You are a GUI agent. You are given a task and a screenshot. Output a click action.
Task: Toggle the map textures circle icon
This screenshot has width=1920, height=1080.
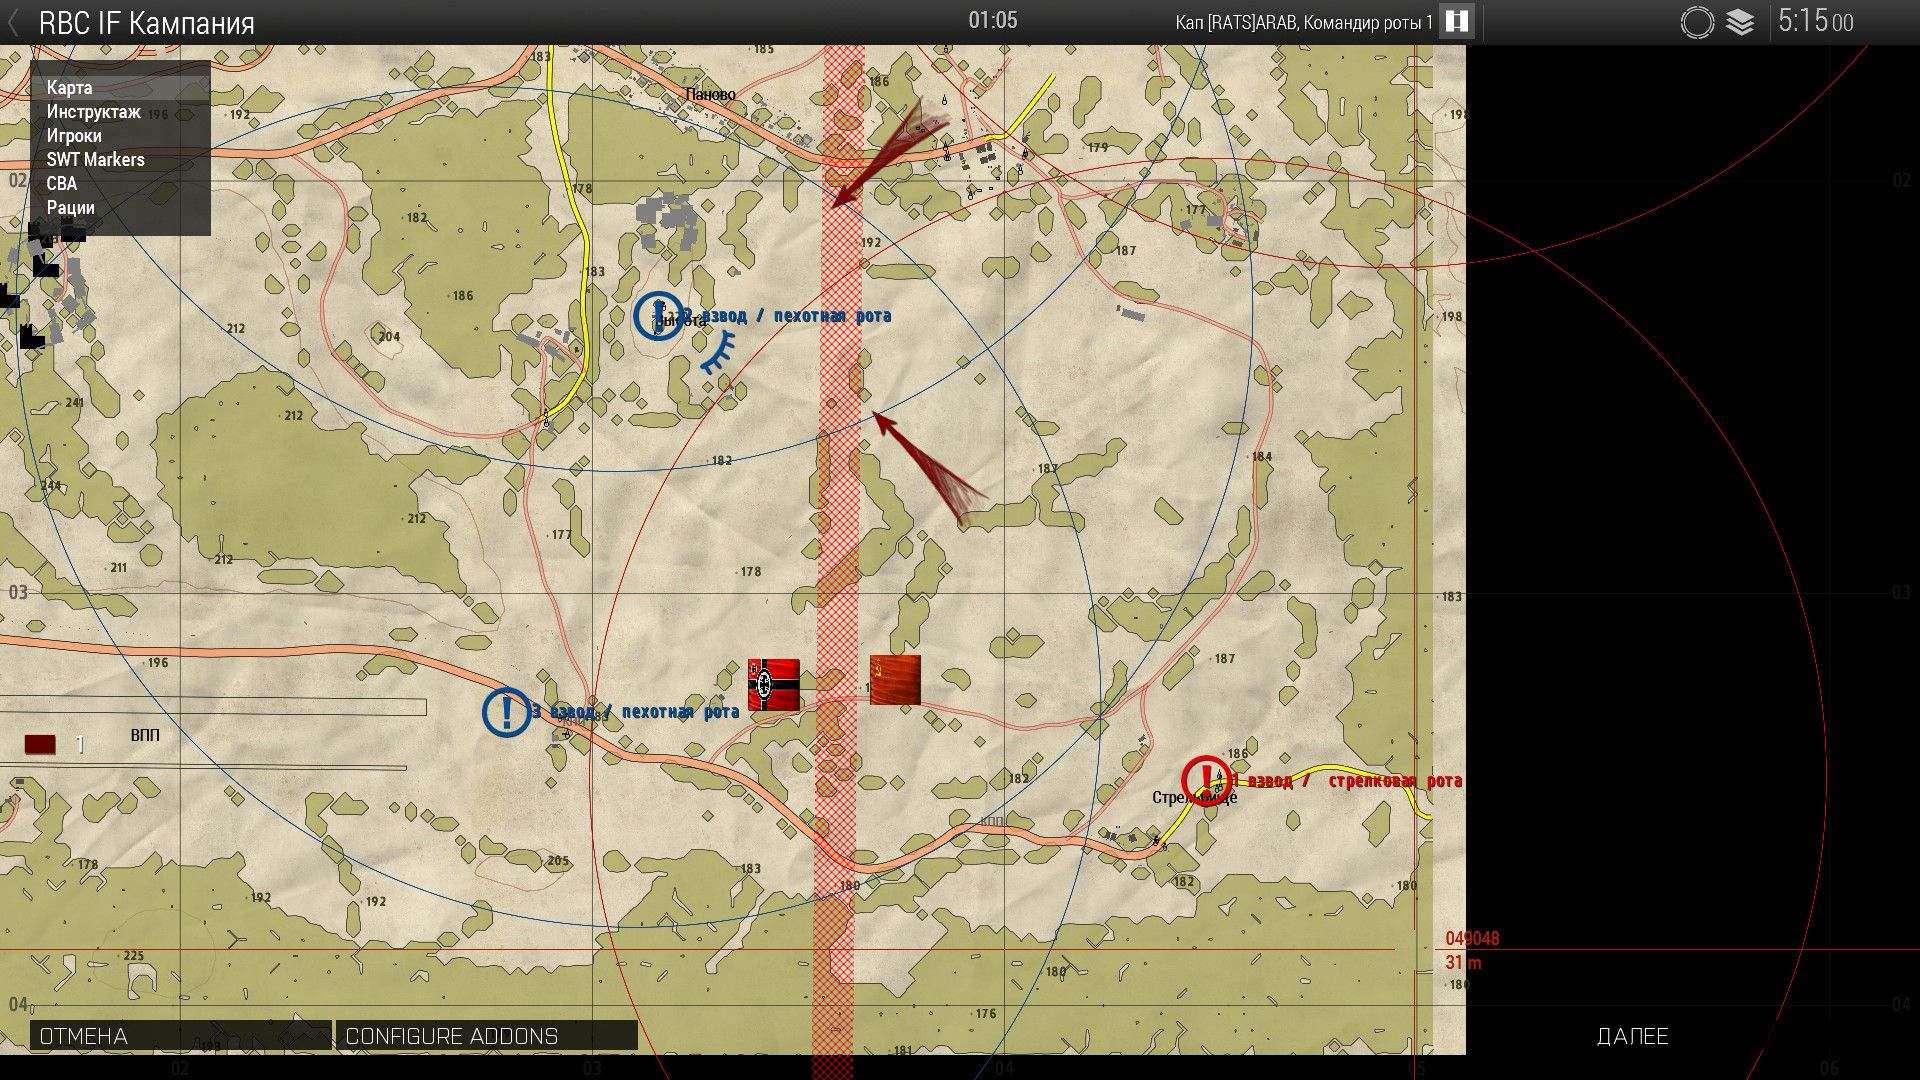click(x=1697, y=22)
